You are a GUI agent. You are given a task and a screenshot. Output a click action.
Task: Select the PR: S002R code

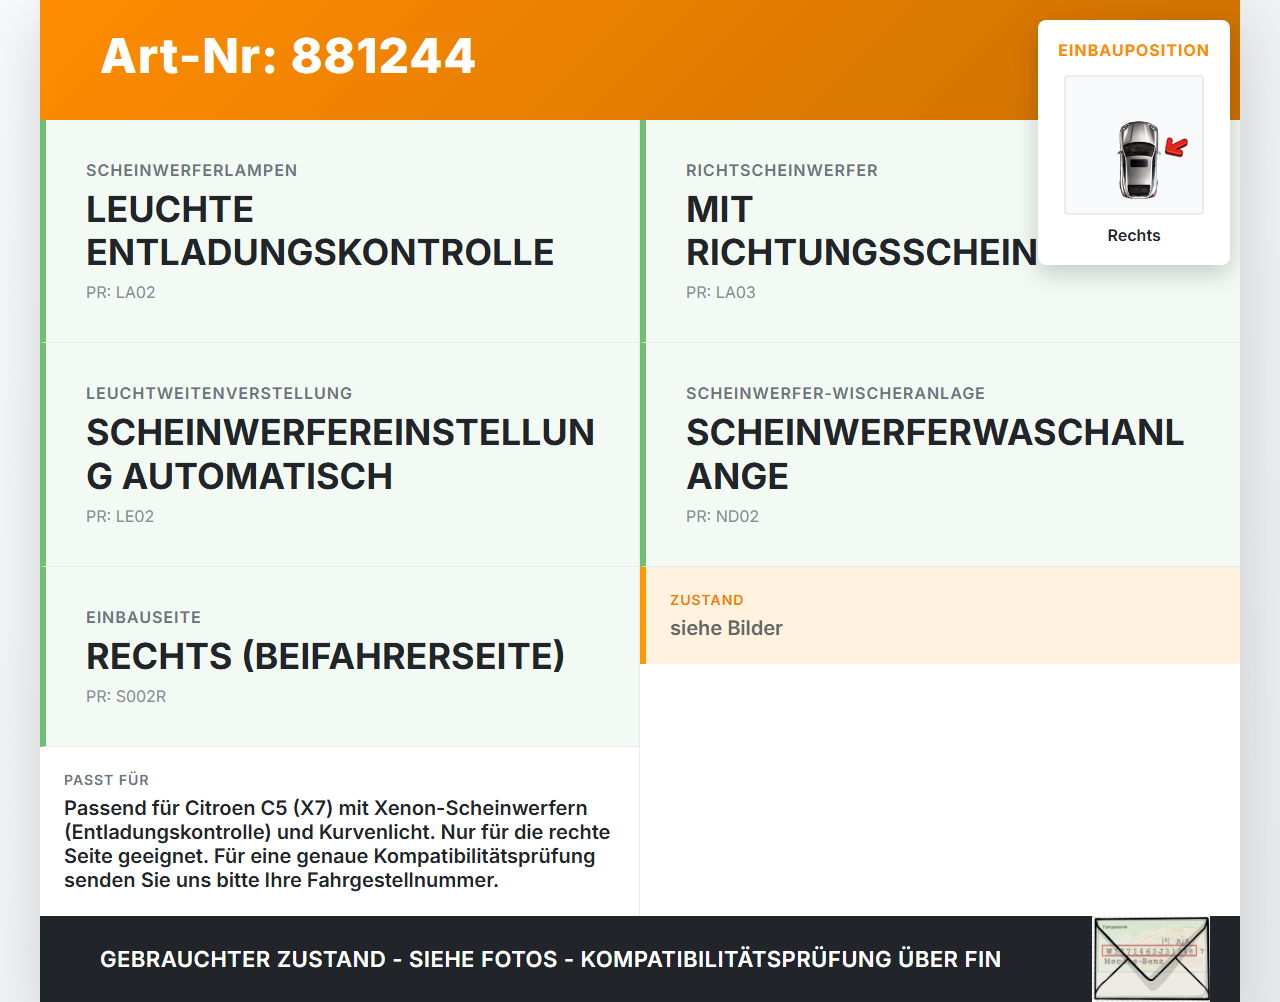126,696
